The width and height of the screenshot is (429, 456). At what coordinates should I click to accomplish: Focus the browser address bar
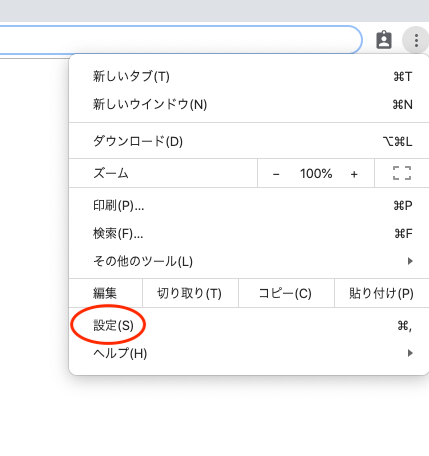180,40
